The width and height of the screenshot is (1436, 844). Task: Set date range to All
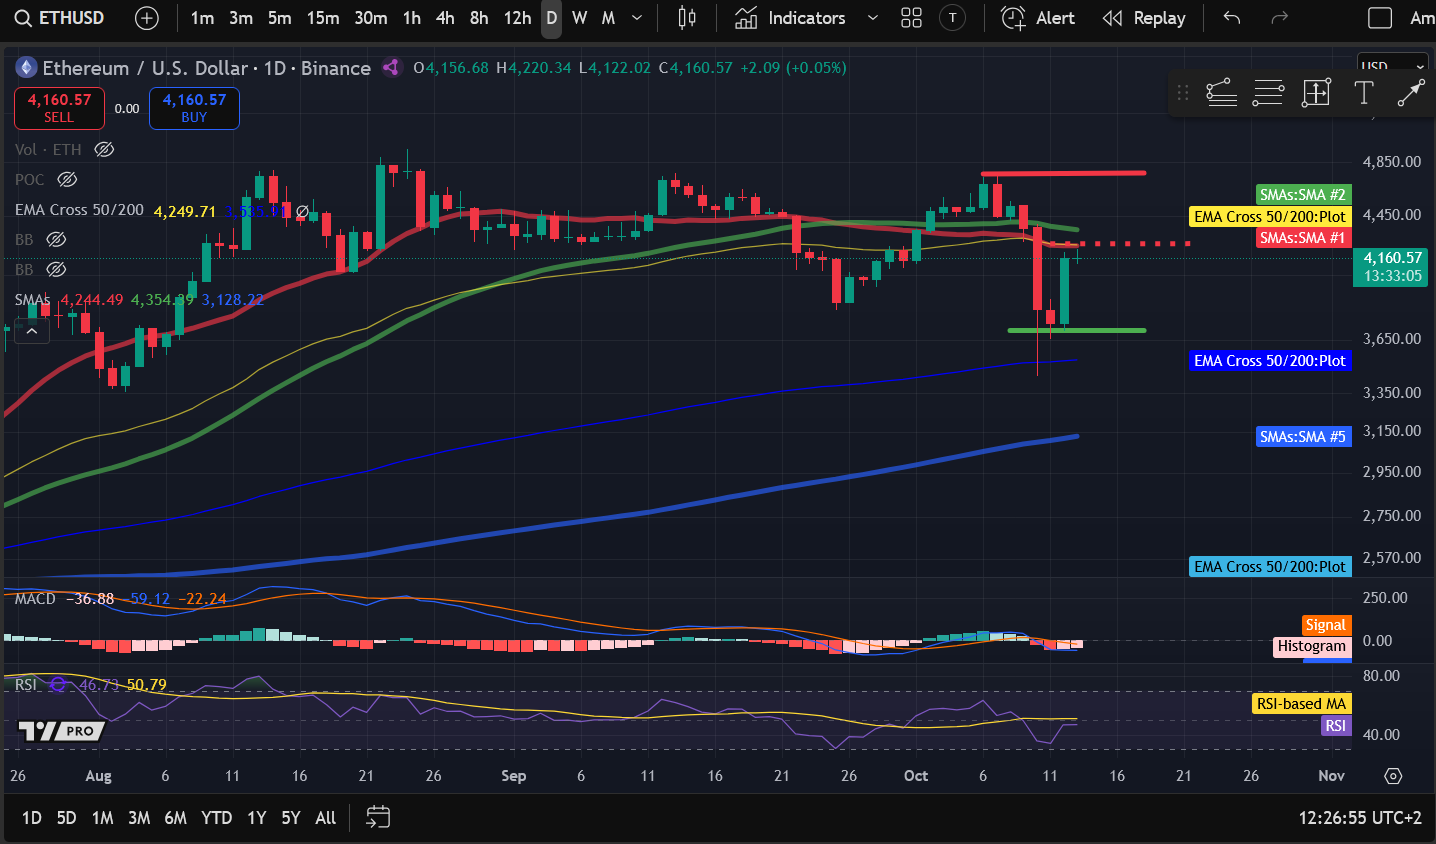pos(326,818)
